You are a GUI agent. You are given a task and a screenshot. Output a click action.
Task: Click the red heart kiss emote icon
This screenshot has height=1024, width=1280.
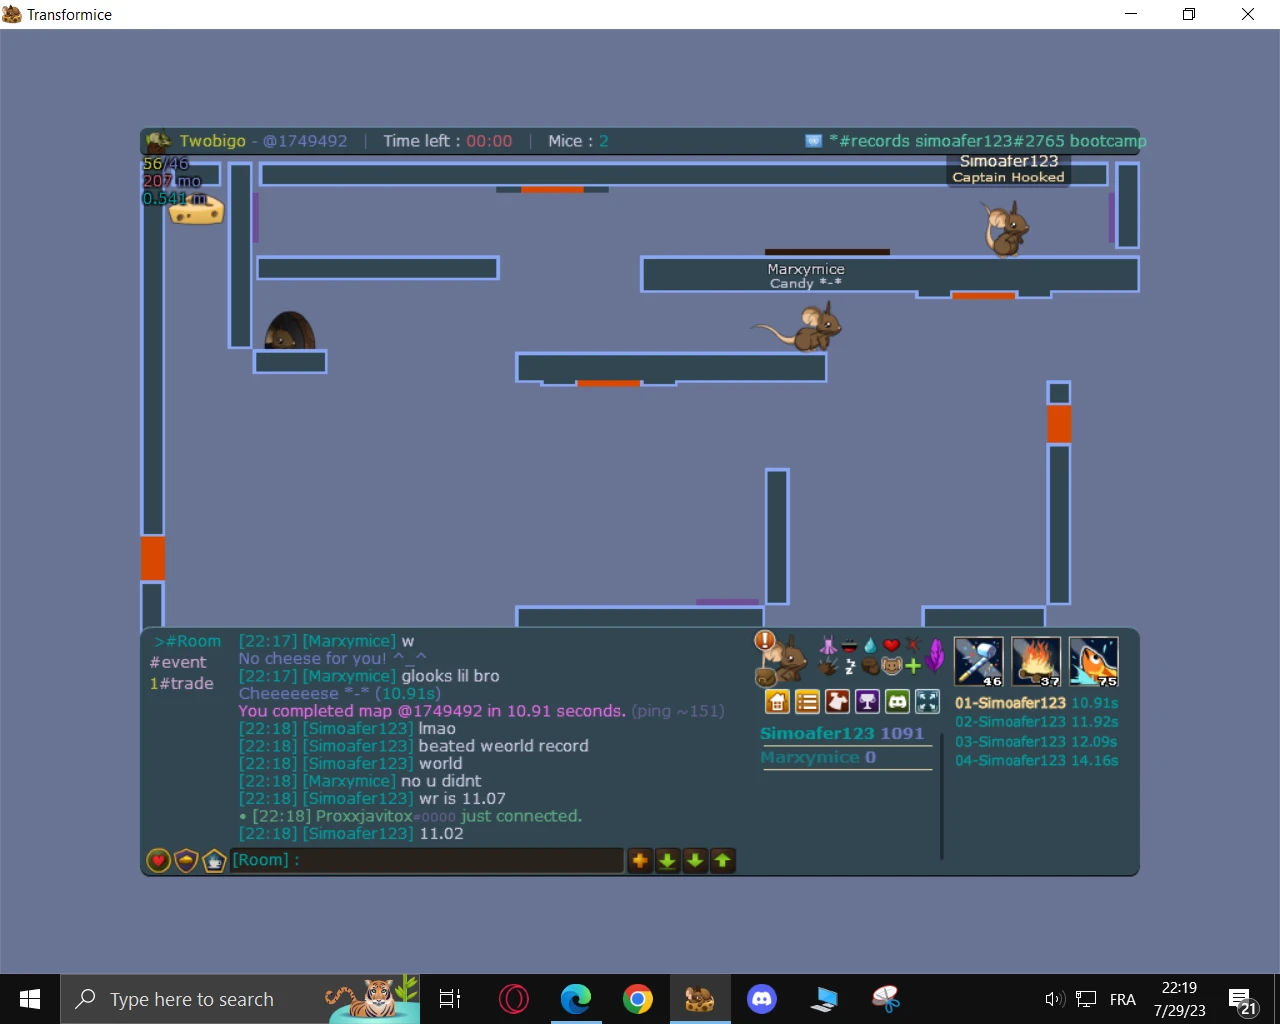891,645
